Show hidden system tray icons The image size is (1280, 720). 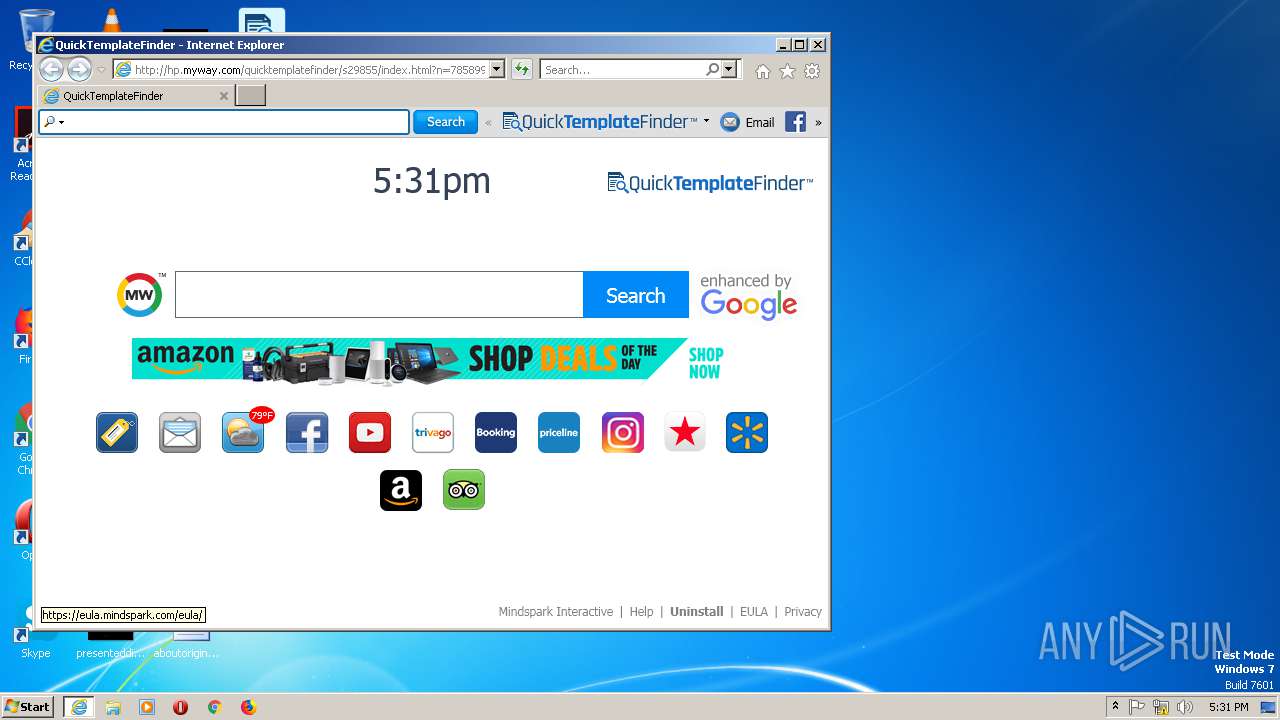click(x=1115, y=707)
